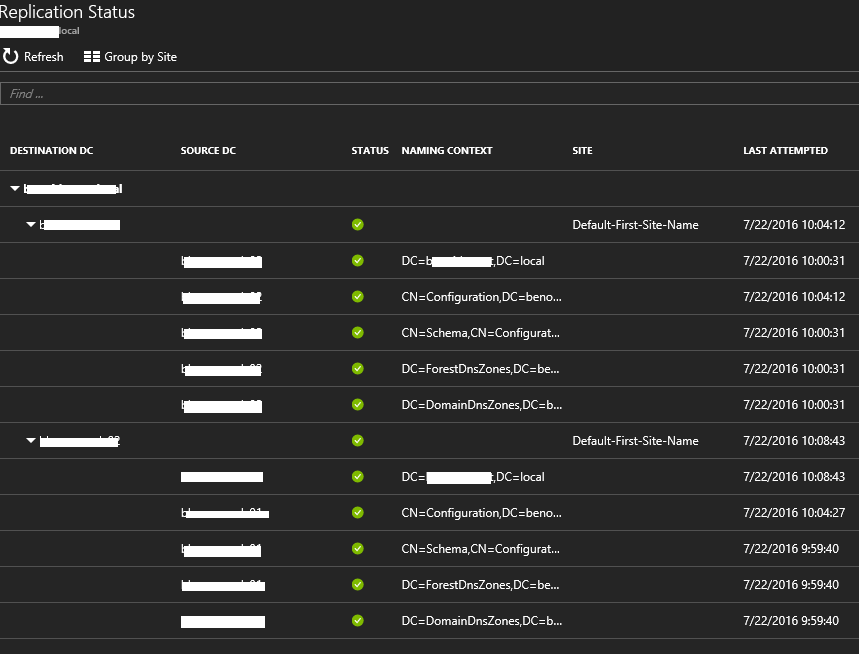Select DC=ForestDnsZones row at 10:00:31
Image resolution: width=859 pixels, height=654 pixels.
pos(480,369)
